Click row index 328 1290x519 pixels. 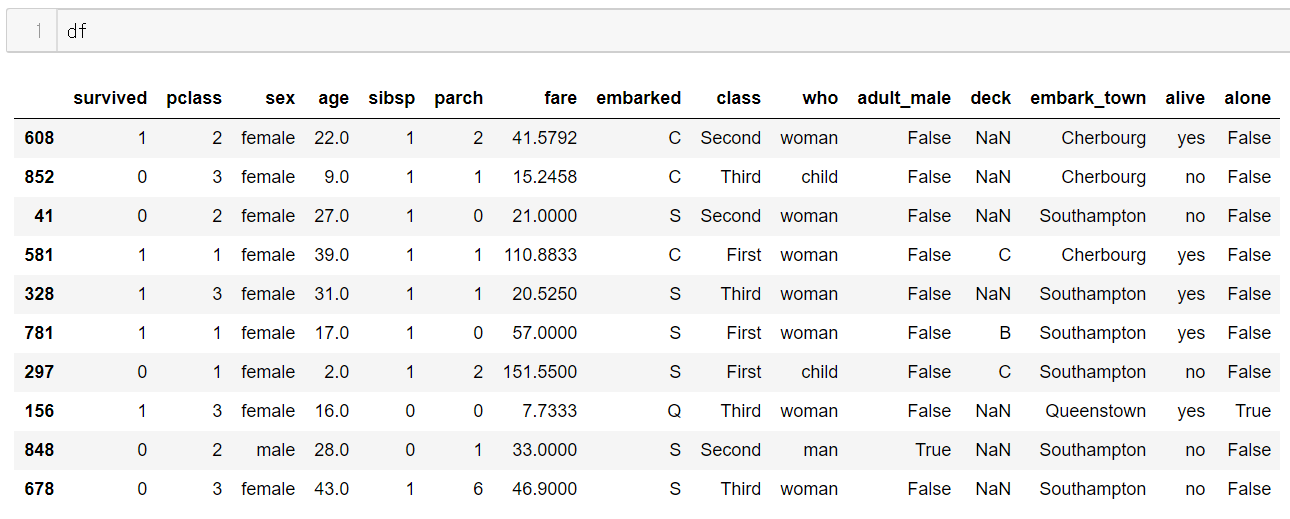[x=39, y=294]
